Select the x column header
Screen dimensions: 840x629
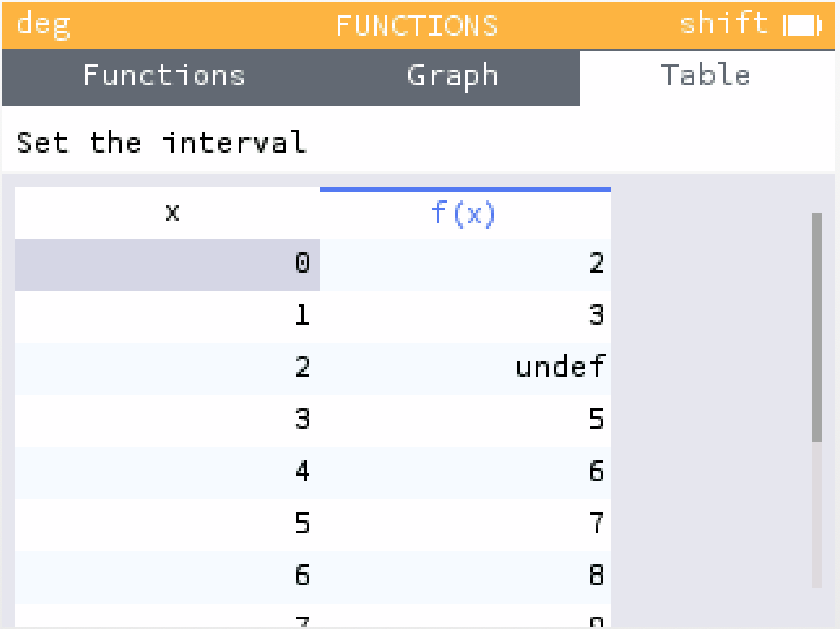pos(172,213)
